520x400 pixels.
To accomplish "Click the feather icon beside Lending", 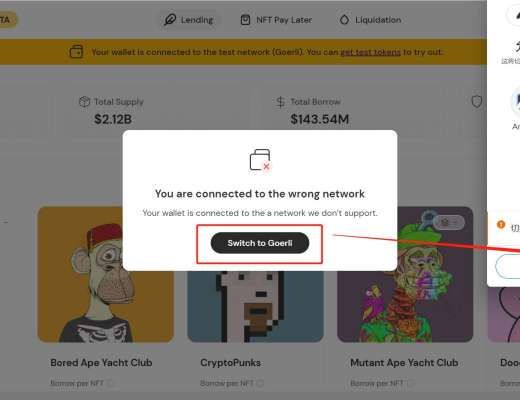I will tap(170, 20).
